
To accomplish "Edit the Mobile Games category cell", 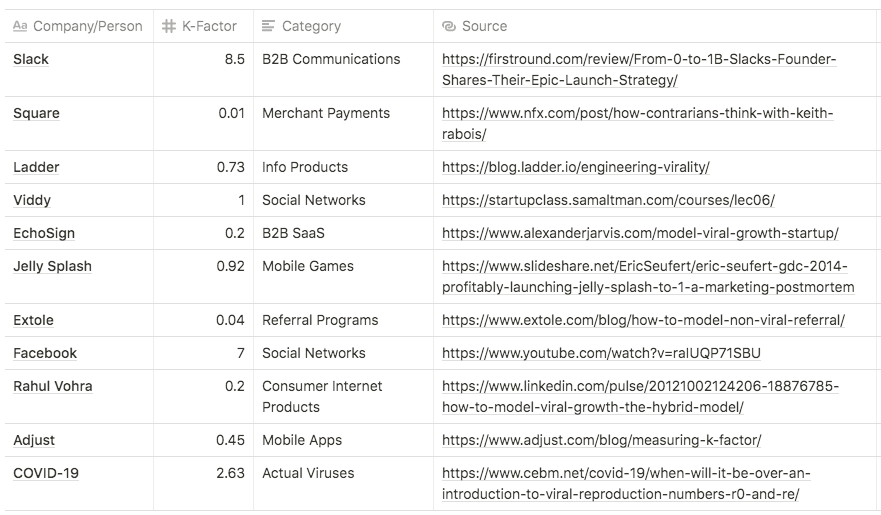I will [308, 266].
